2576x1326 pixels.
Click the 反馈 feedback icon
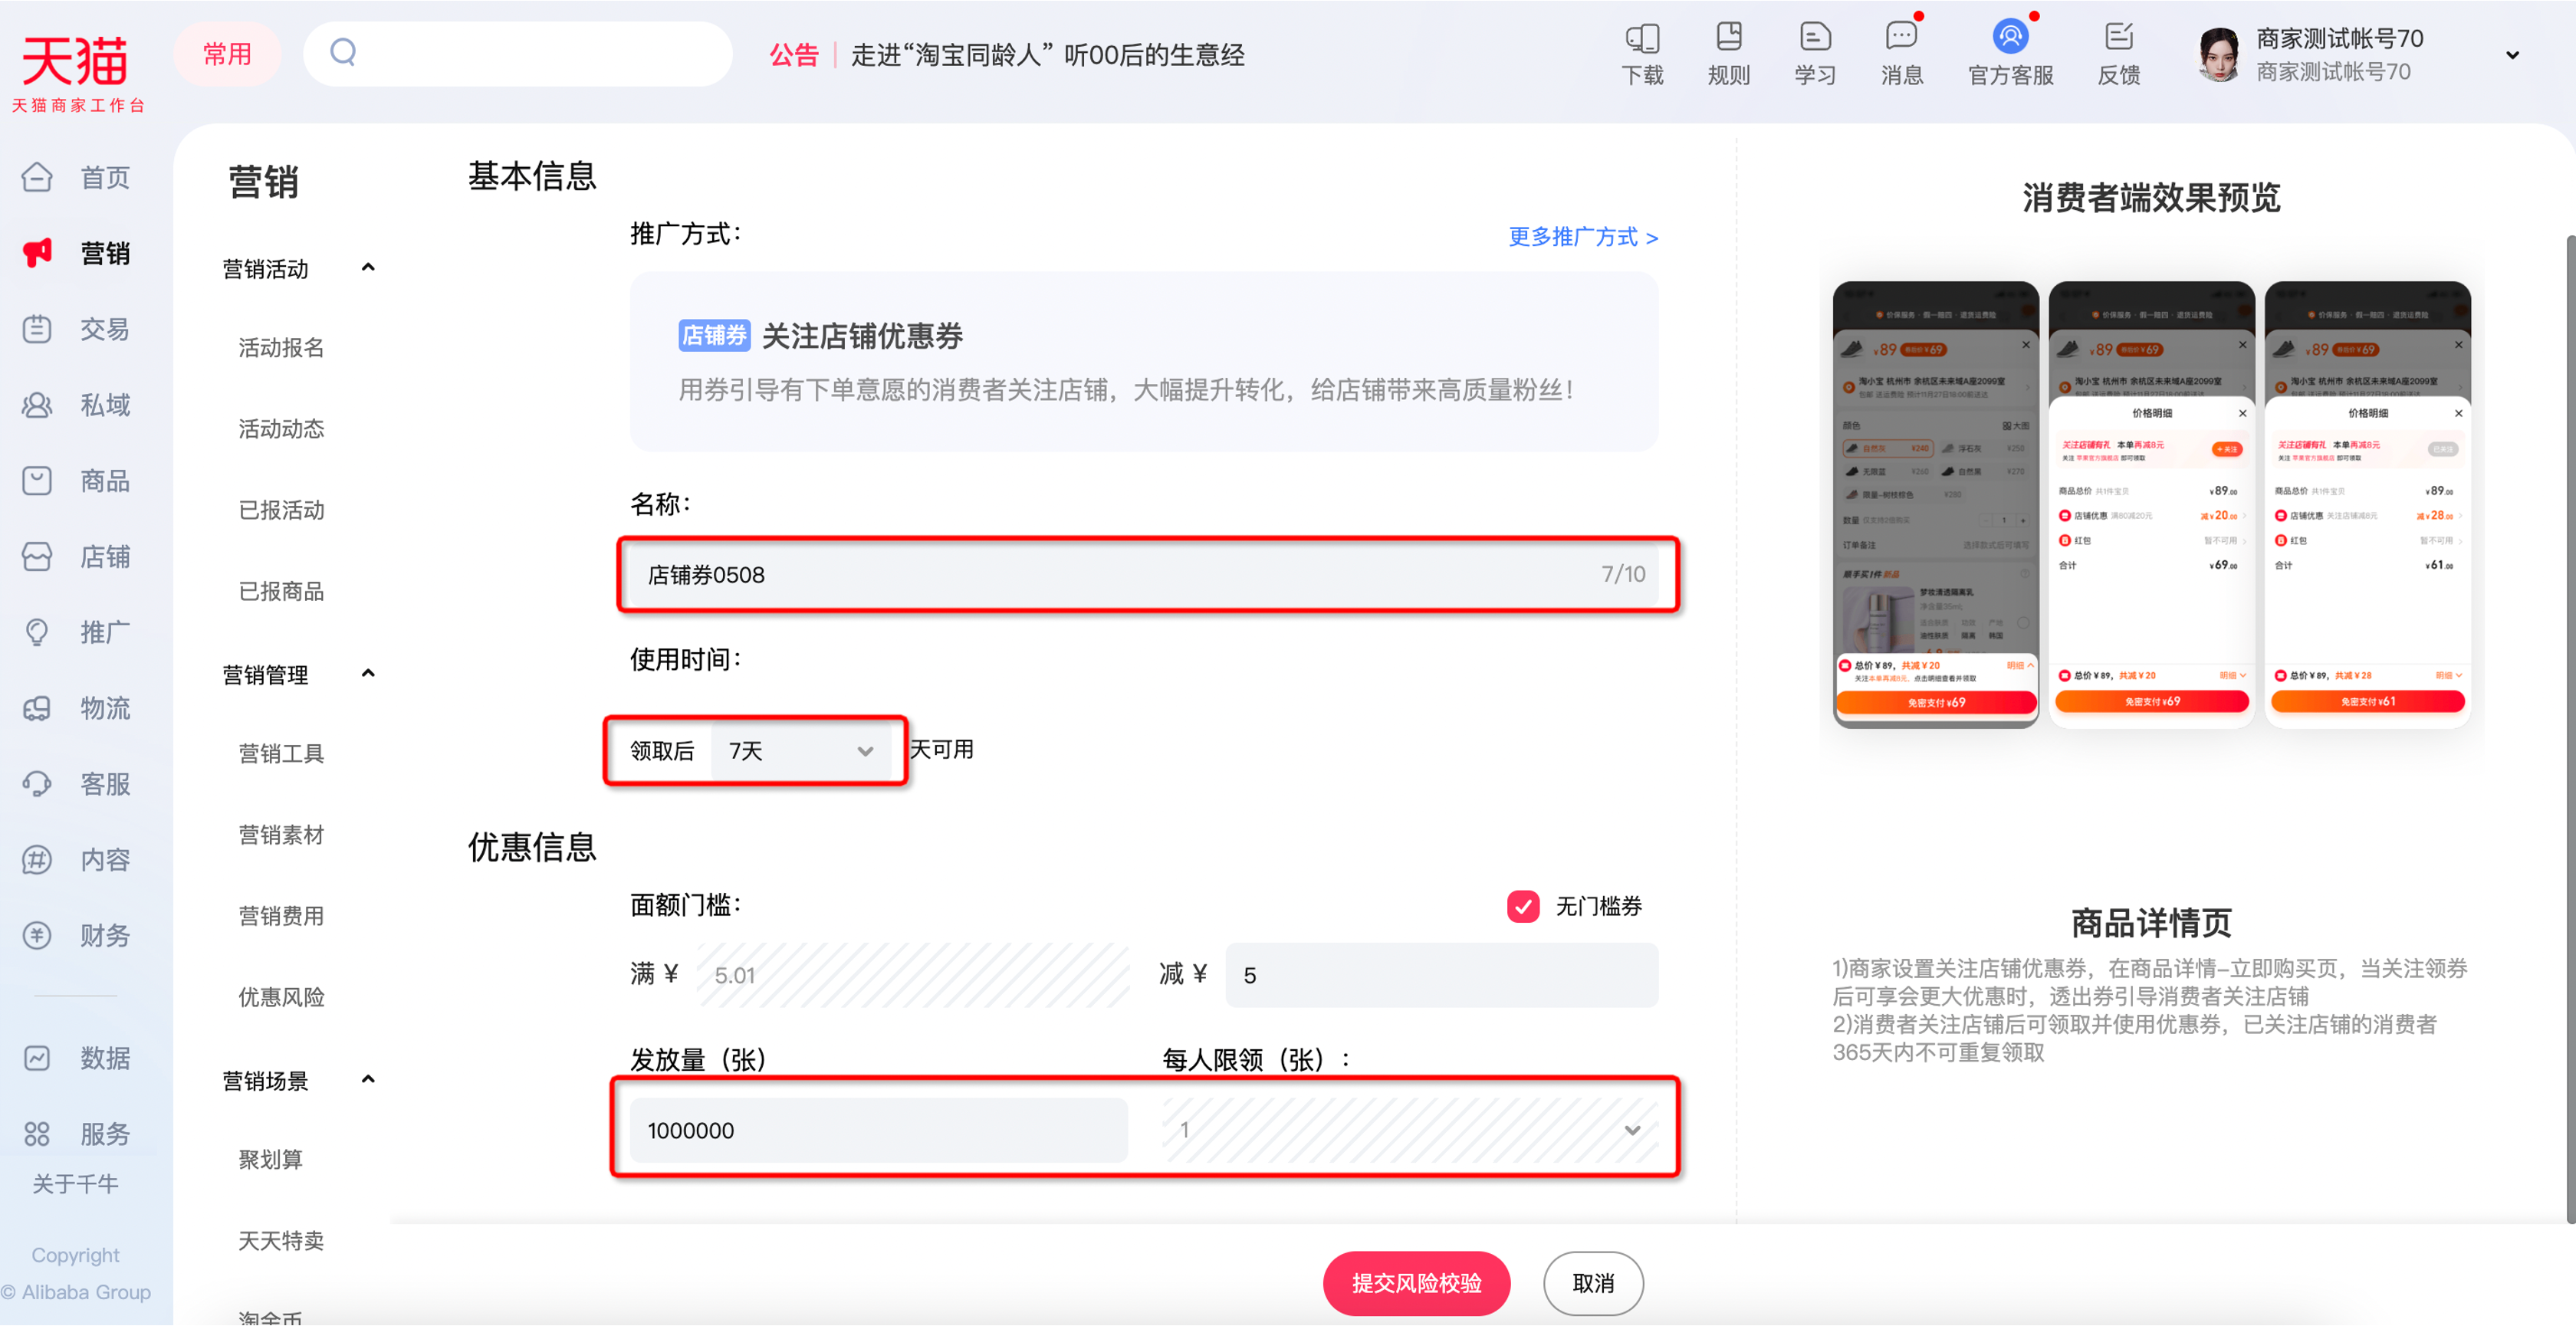click(x=2119, y=38)
